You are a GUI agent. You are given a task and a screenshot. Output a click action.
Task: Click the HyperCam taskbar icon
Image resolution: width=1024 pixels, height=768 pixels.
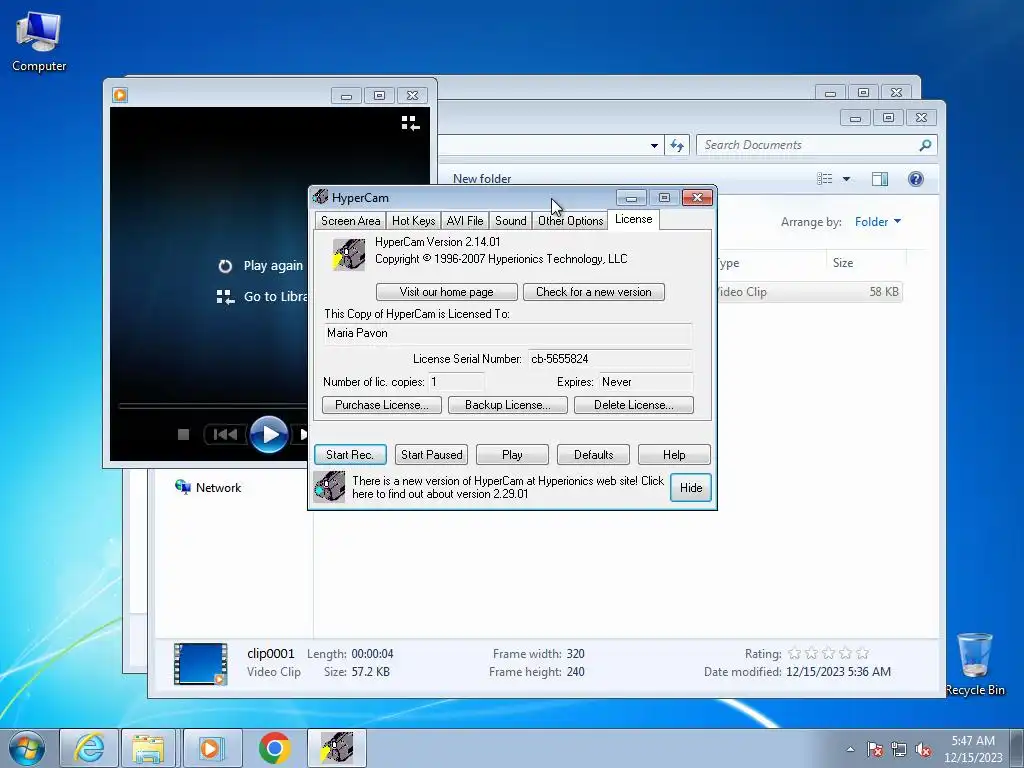coord(337,748)
